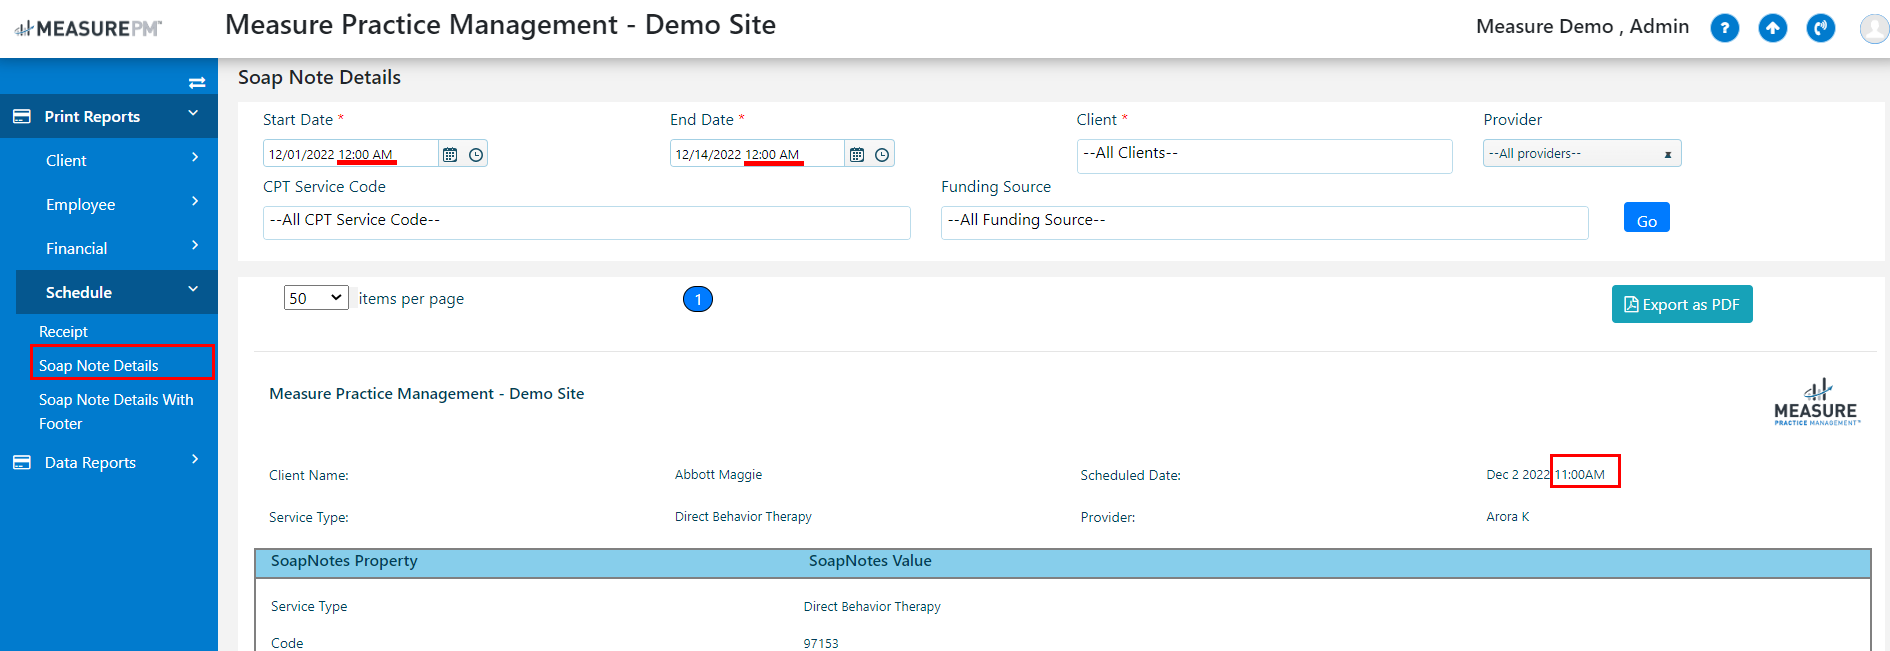Click the Arora K provider name
The height and width of the screenshot is (651, 1890).
[1508, 517]
